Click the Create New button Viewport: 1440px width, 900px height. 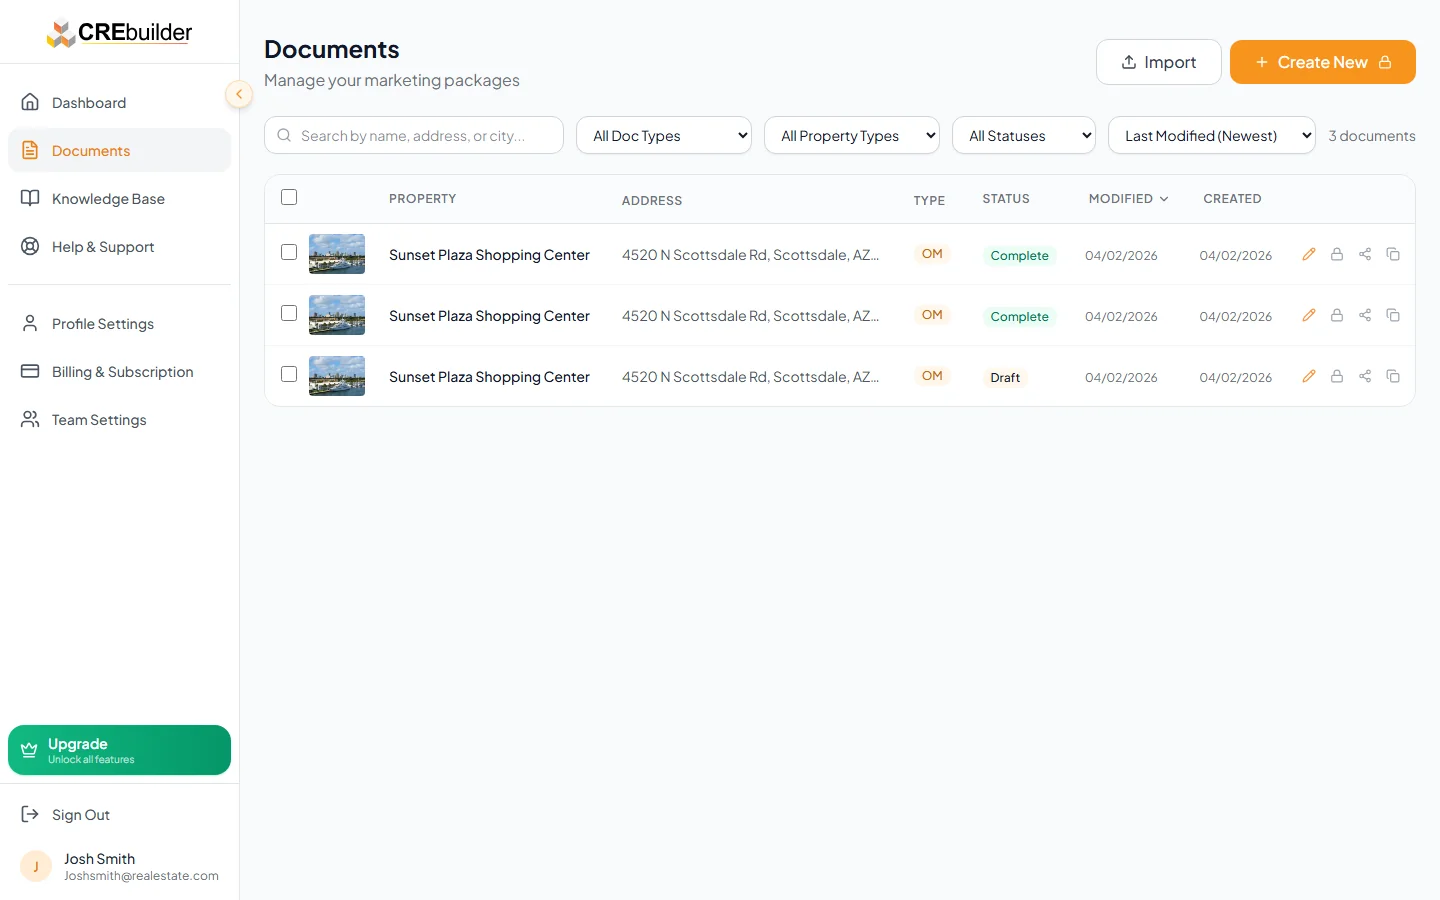(x=1322, y=62)
